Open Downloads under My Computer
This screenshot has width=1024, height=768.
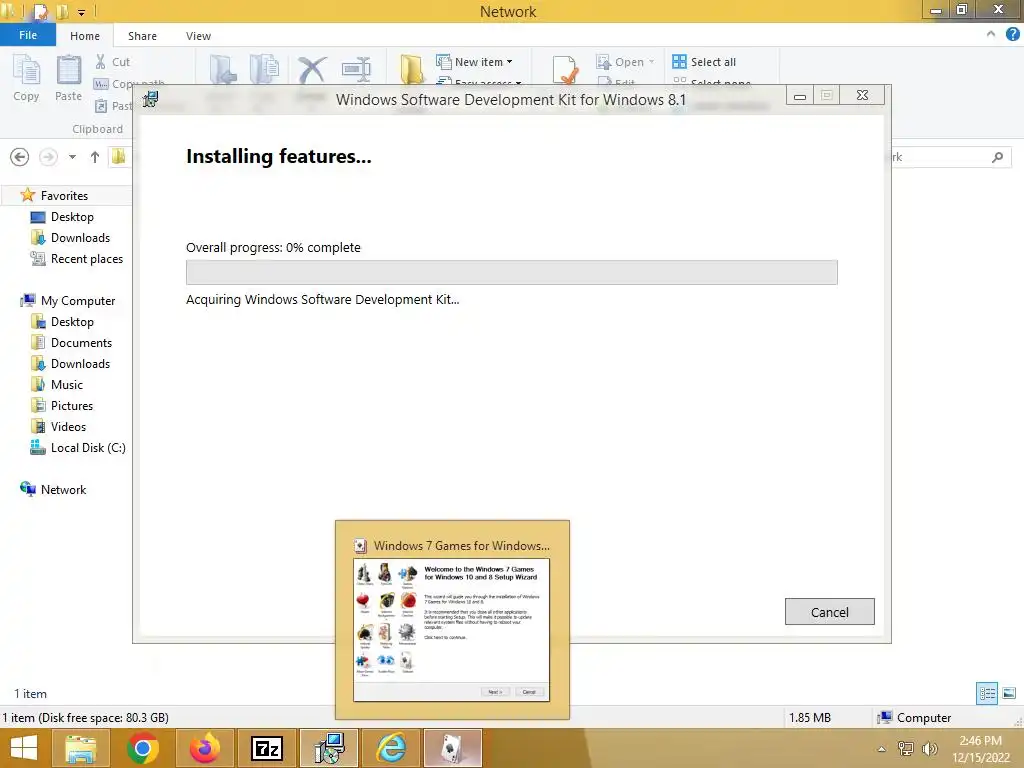click(x=80, y=364)
